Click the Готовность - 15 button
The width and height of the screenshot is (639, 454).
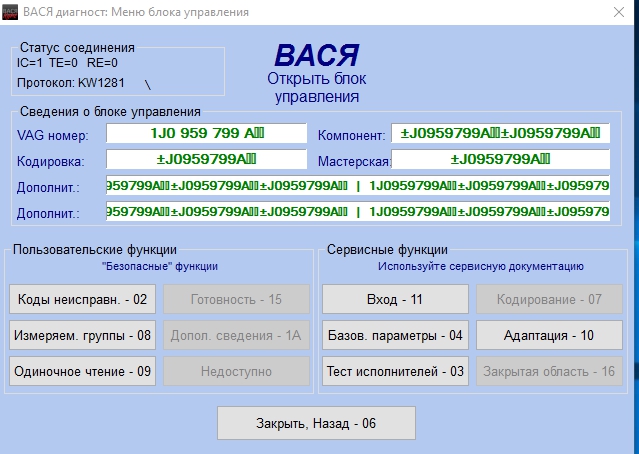tap(234, 299)
